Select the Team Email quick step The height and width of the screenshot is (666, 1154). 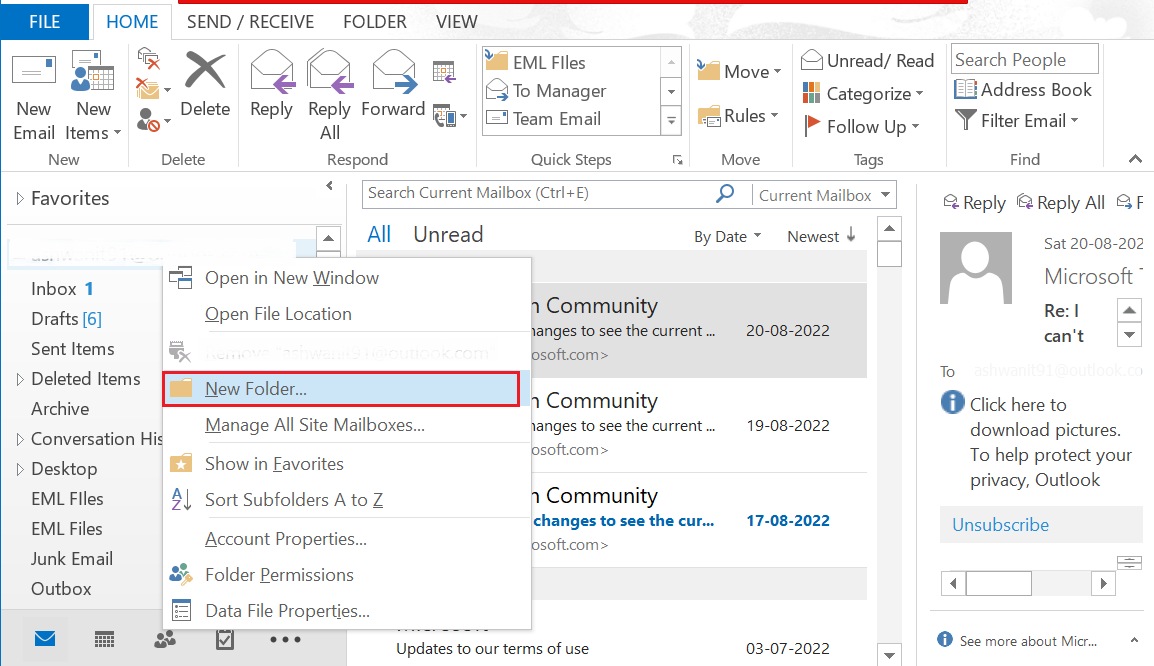[543, 118]
